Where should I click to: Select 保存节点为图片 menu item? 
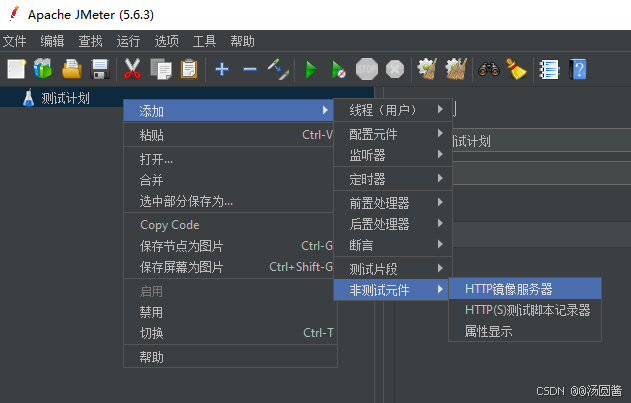pyautogui.click(x=229, y=246)
